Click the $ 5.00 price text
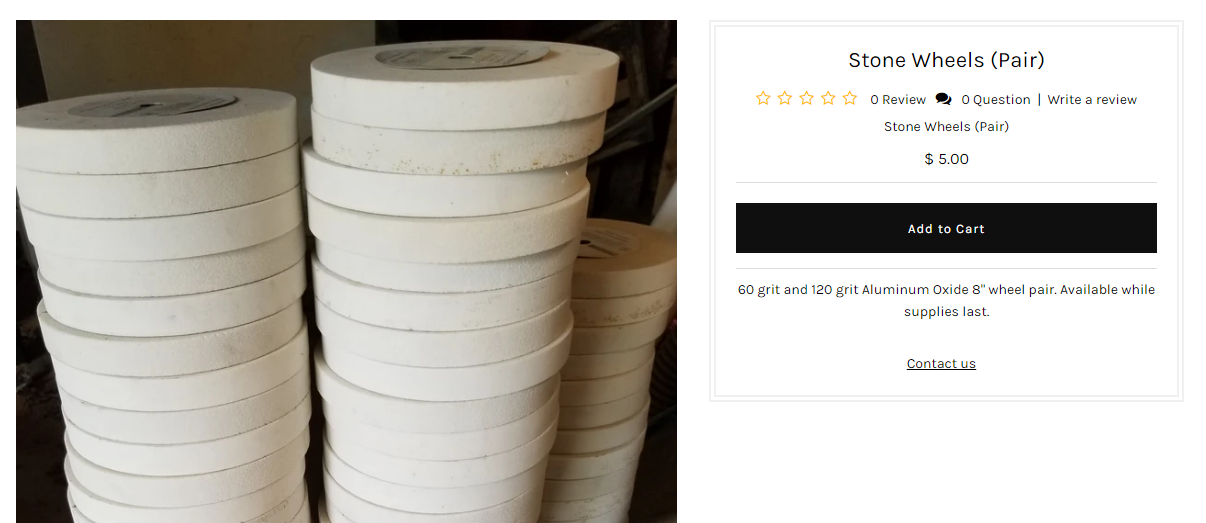 click(946, 159)
